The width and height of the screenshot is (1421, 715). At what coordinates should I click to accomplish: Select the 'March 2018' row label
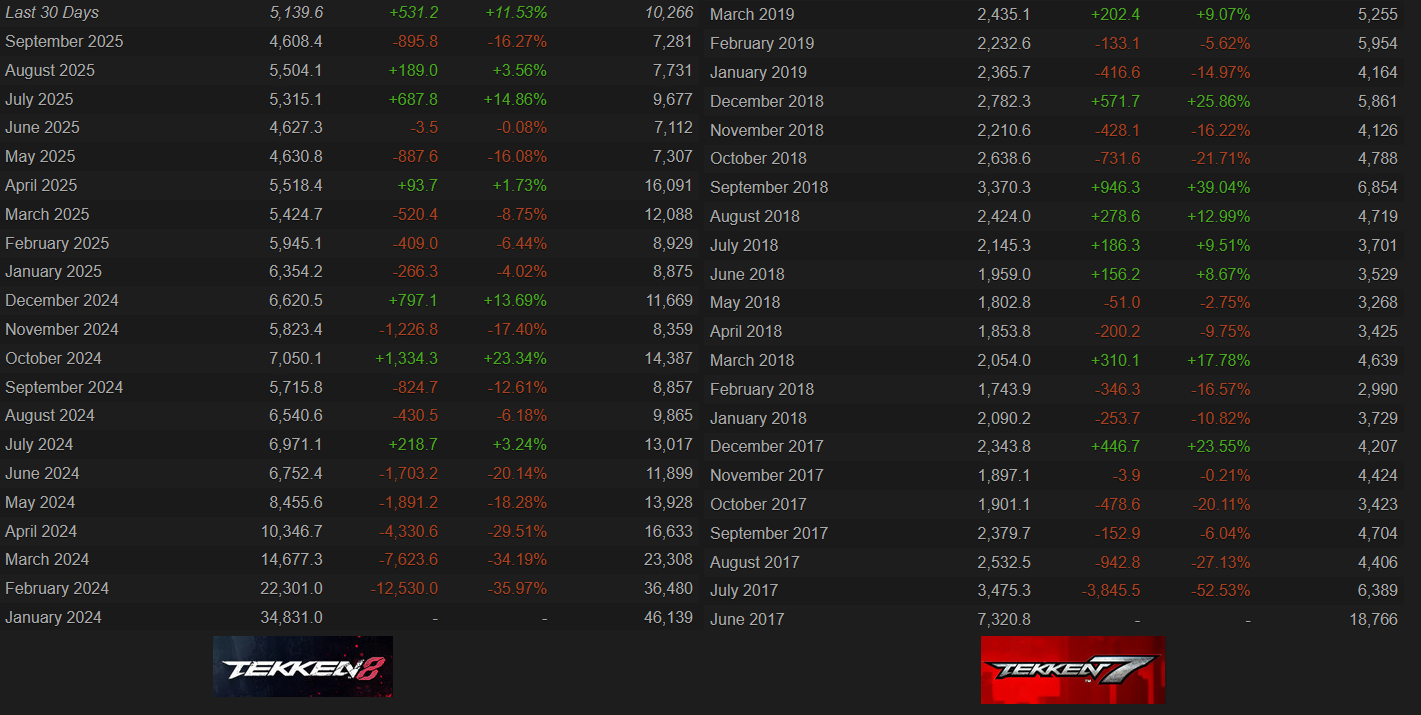click(752, 360)
